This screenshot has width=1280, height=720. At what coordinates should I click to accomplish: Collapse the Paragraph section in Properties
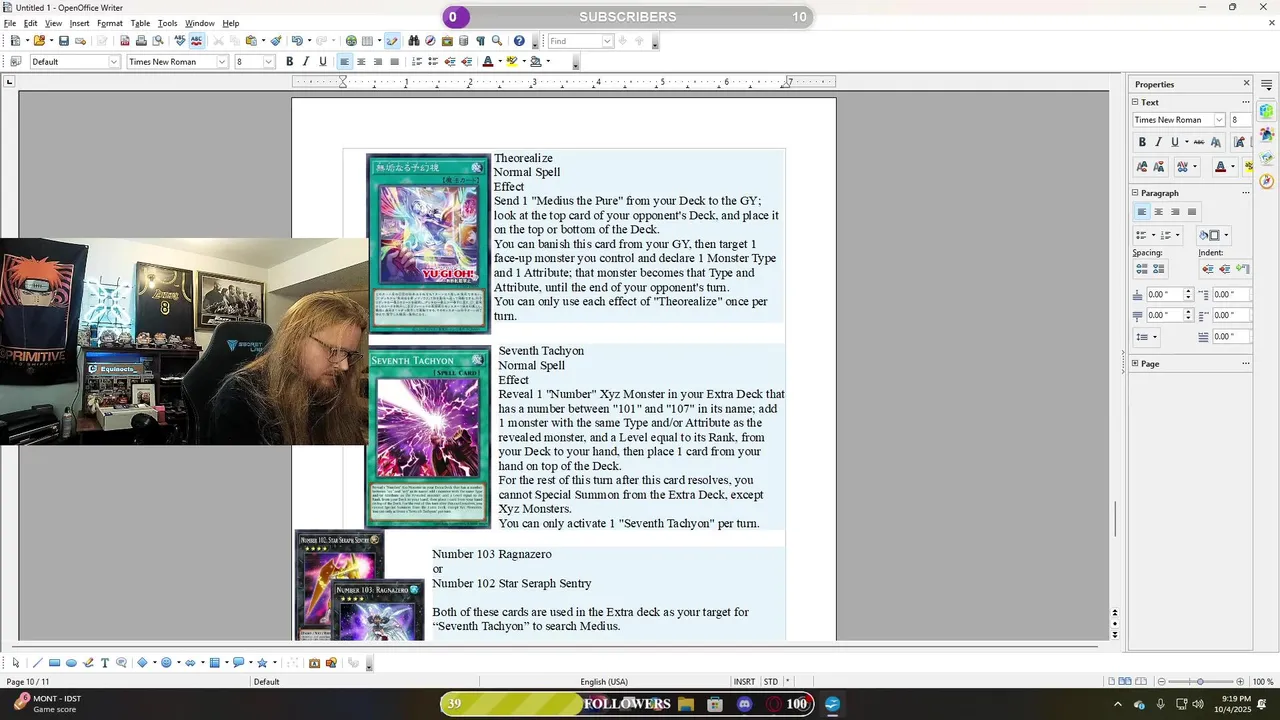coord(1136,193)
